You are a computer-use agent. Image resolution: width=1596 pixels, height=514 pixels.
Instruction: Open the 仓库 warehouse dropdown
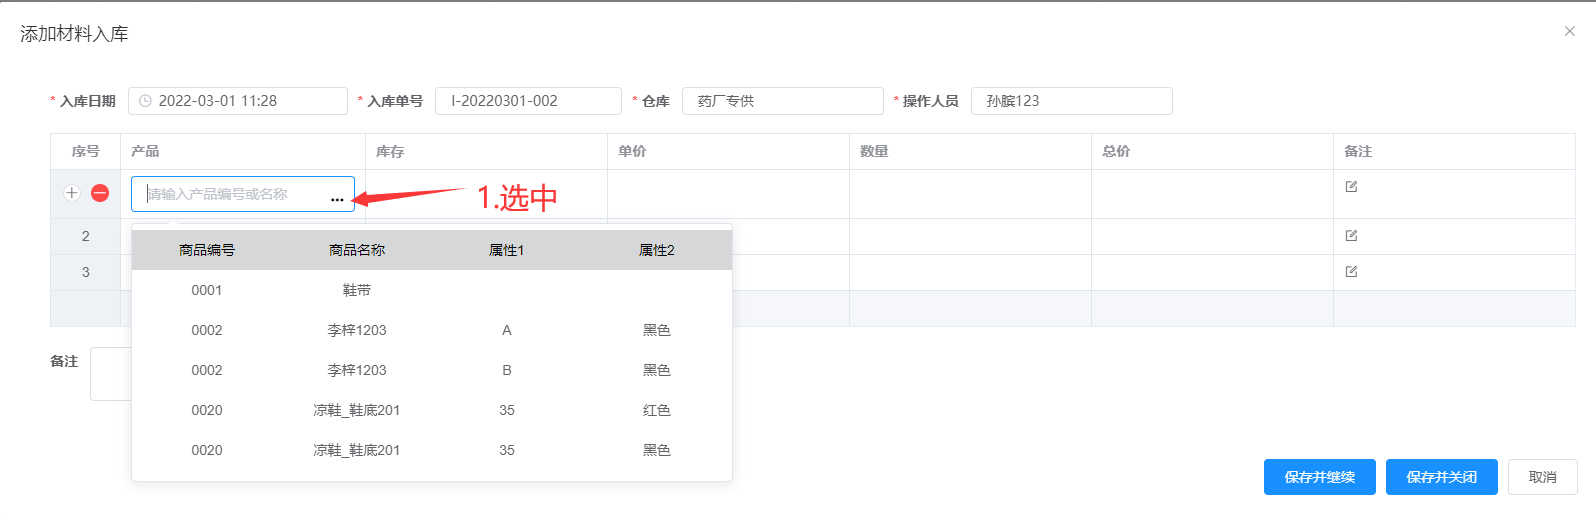(x=782, y=101)
